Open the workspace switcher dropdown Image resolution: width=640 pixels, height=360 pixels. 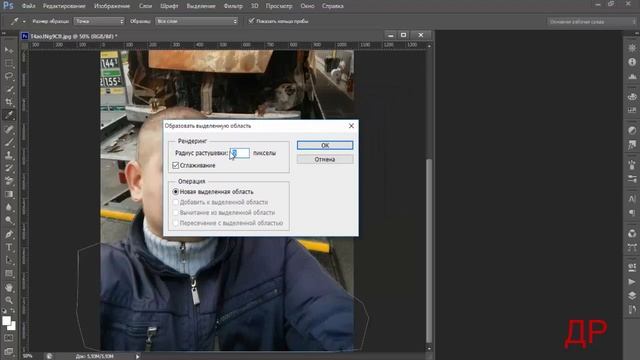tap(591, 21)
